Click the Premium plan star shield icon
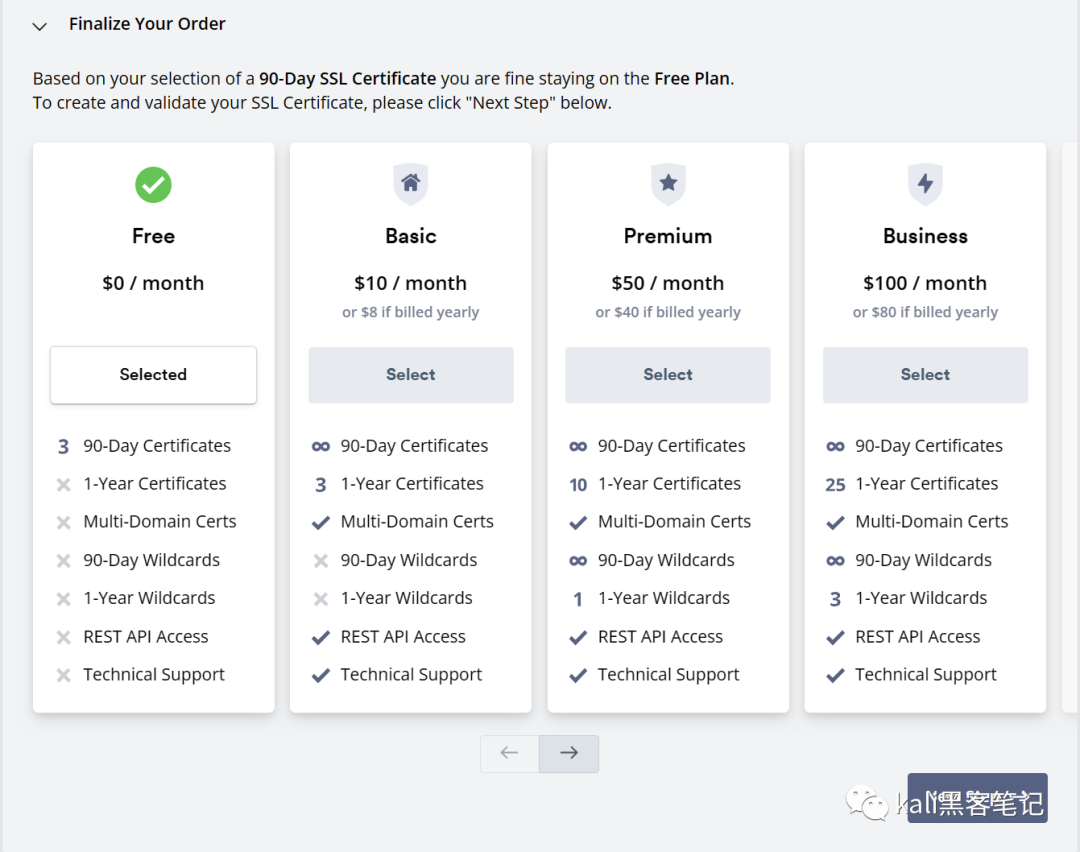 pos(668,184)
